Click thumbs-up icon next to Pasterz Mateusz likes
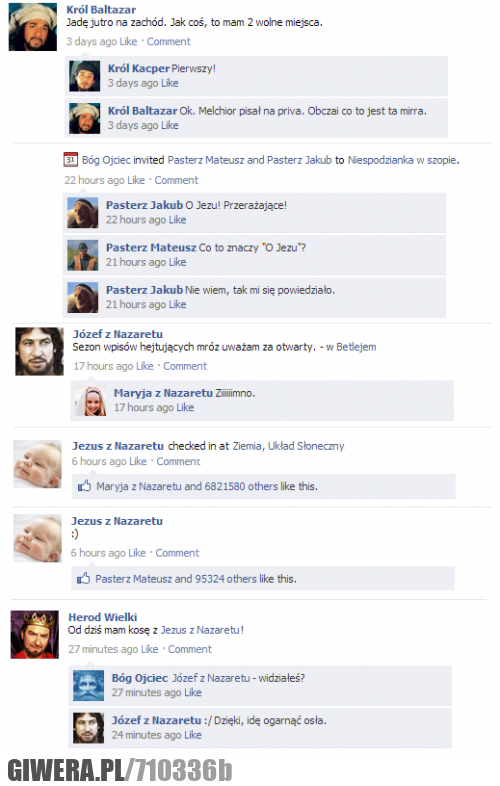The width and height of the screenshot is (500, 786). click(x=83, y=578)
